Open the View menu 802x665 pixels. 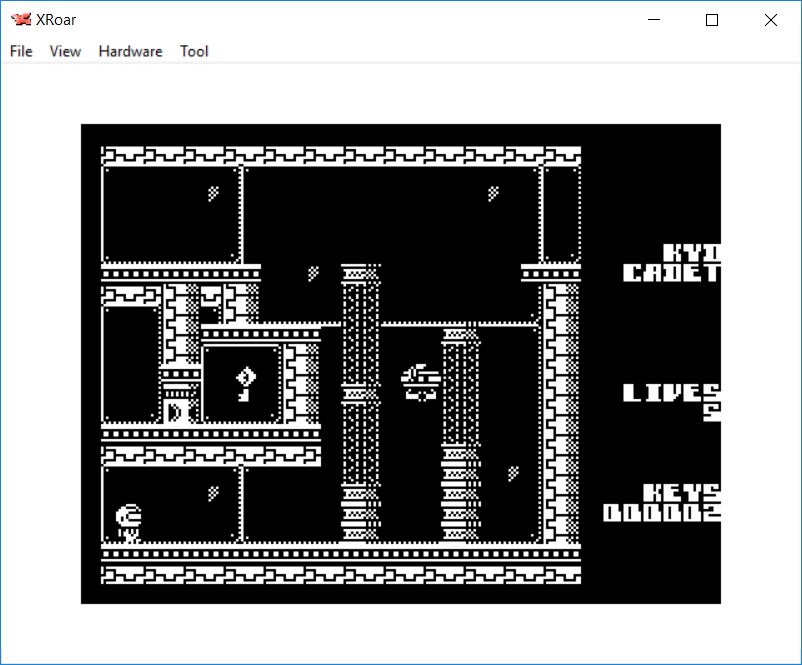(65, 51)
